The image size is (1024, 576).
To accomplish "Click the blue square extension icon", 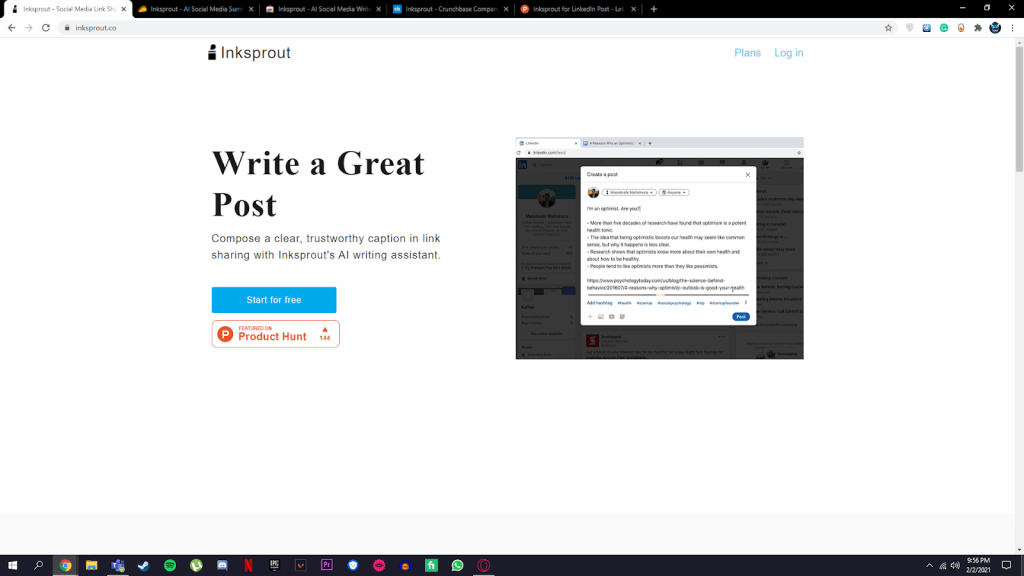I will [x=927, y=28].
